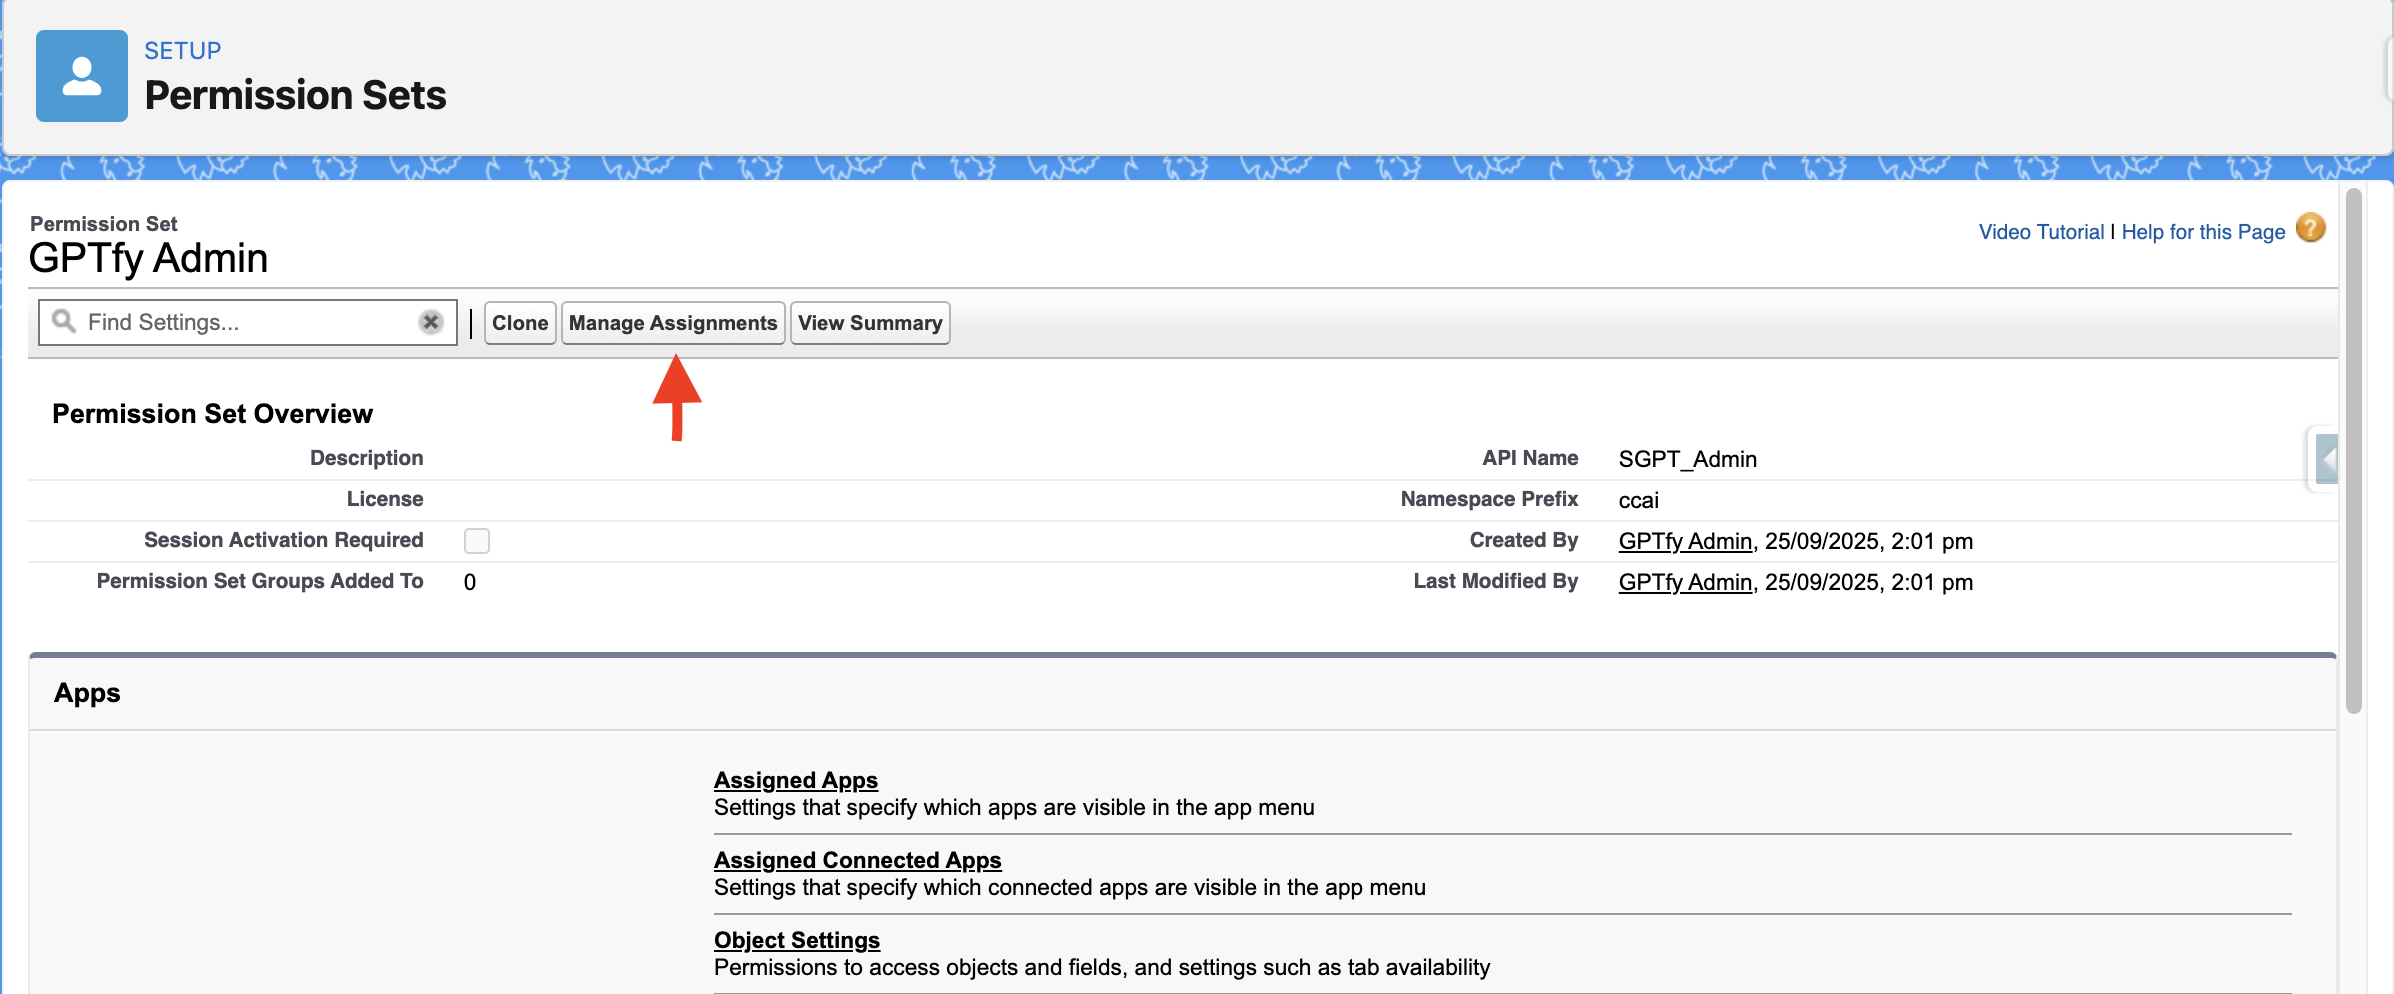Click the SETUP breadcrumb label
The image size is (2394, 994).
pyautogui.click(x=183, y=51)
